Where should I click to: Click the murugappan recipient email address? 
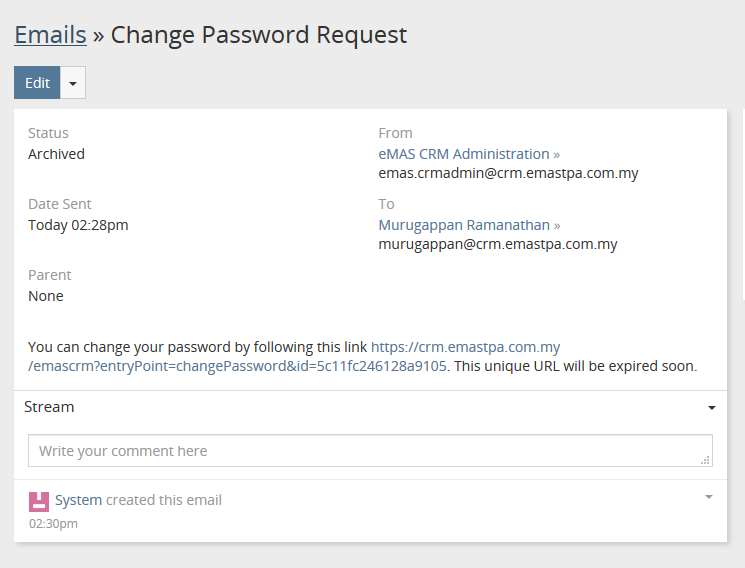coord(497,244)
